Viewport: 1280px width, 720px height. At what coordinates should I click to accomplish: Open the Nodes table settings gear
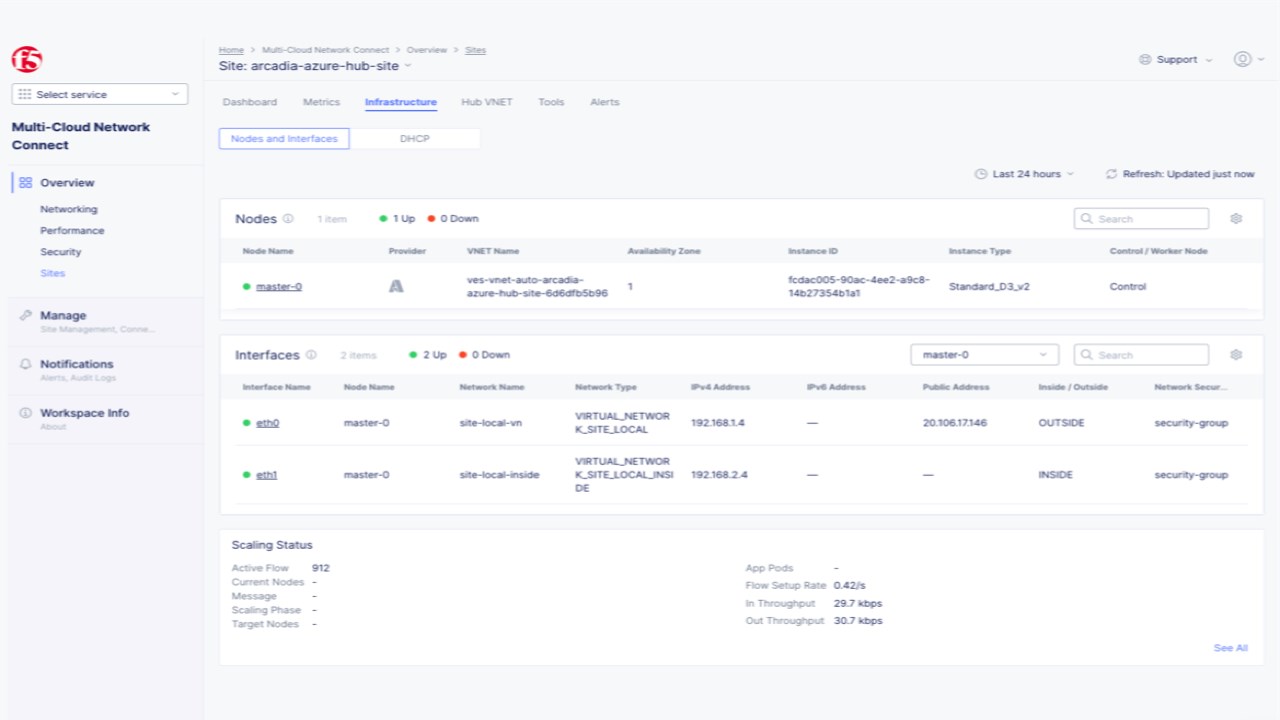1236,219
